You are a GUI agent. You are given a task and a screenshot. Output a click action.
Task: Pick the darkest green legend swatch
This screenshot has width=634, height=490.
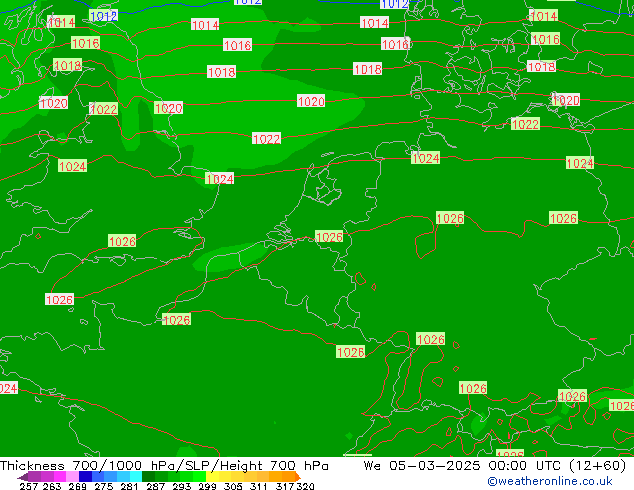[148, 476]
